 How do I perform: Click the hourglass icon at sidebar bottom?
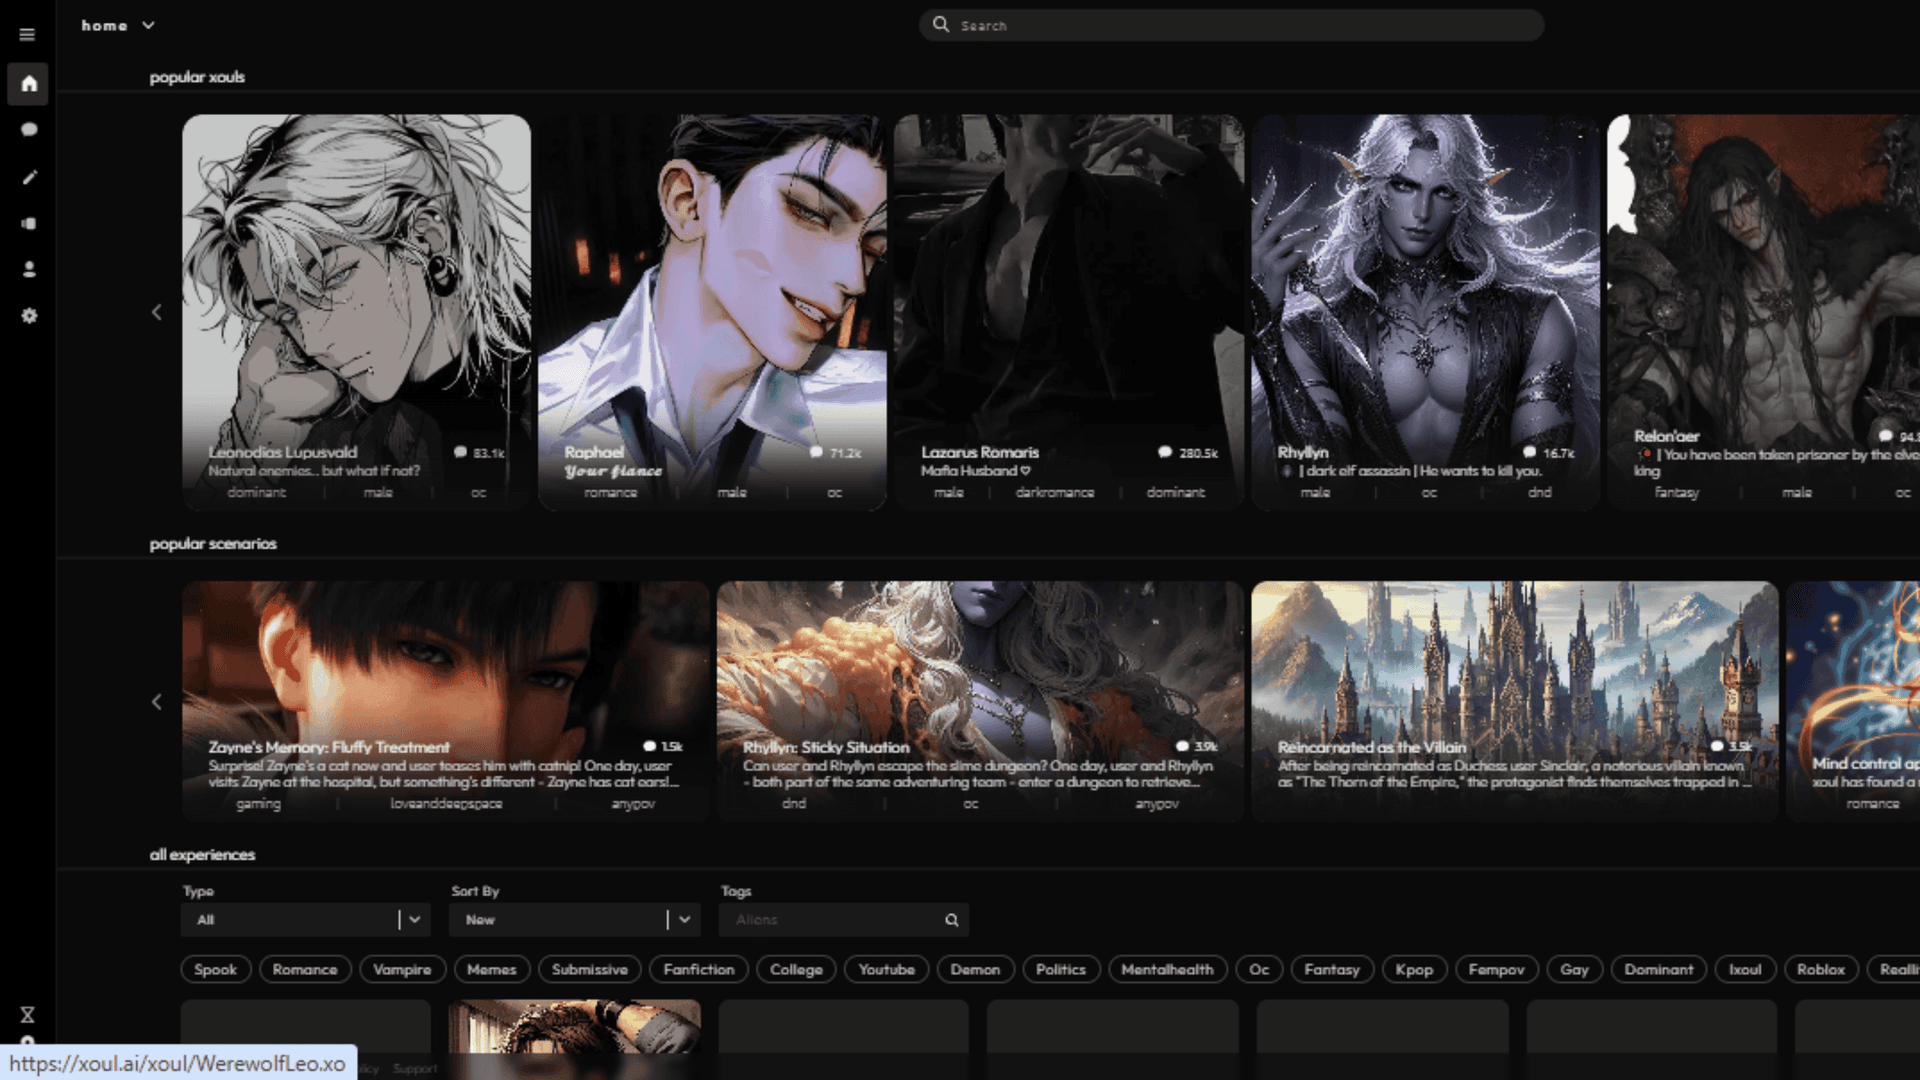[28, 1015]
